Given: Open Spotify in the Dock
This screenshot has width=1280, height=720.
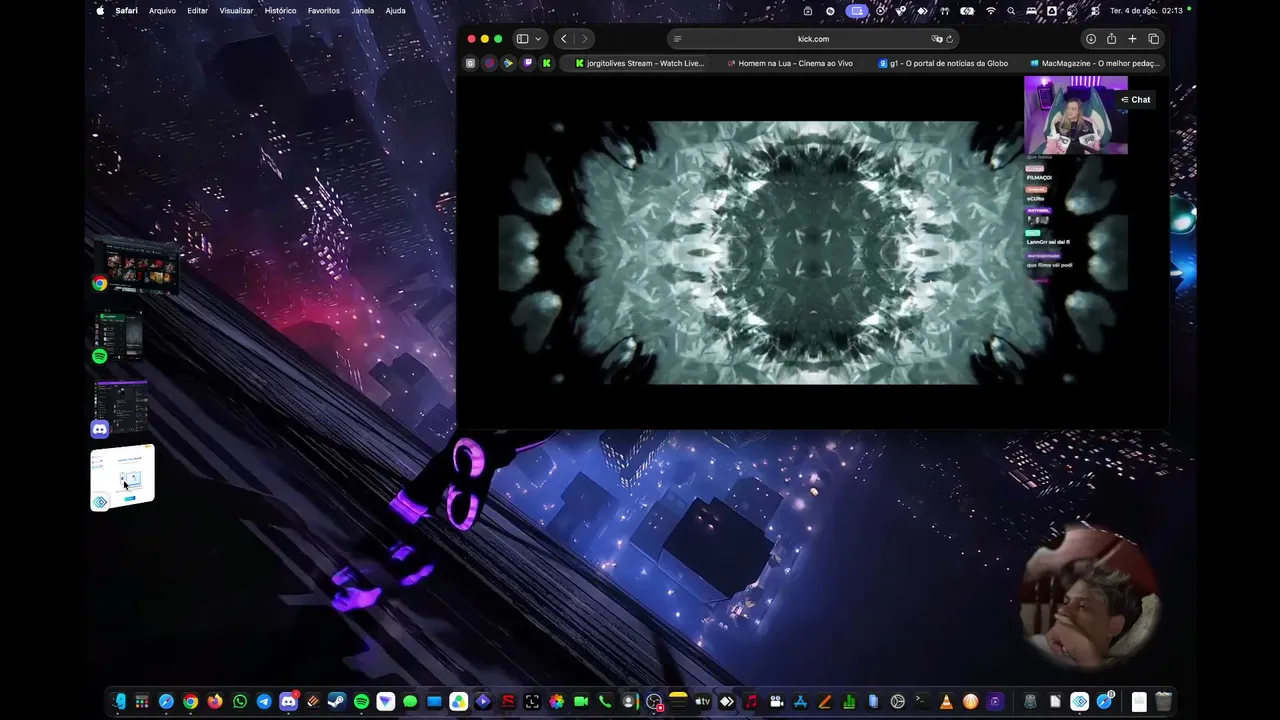Looking at the screenshot, I should (361, 702).
